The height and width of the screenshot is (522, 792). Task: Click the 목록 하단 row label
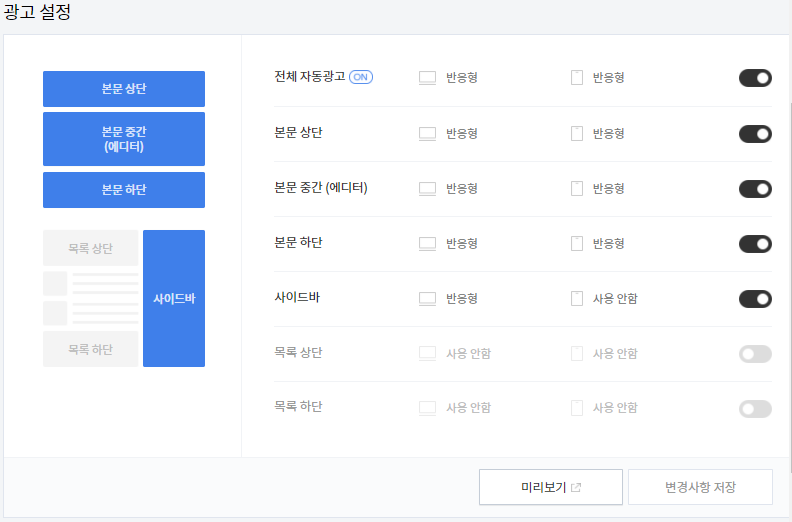[x=298, y=407]
